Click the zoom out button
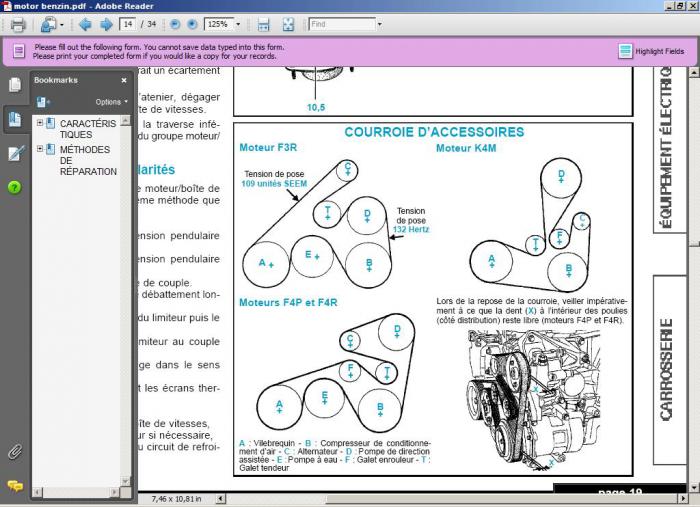700x507 pixels. (x=176, y=24)
